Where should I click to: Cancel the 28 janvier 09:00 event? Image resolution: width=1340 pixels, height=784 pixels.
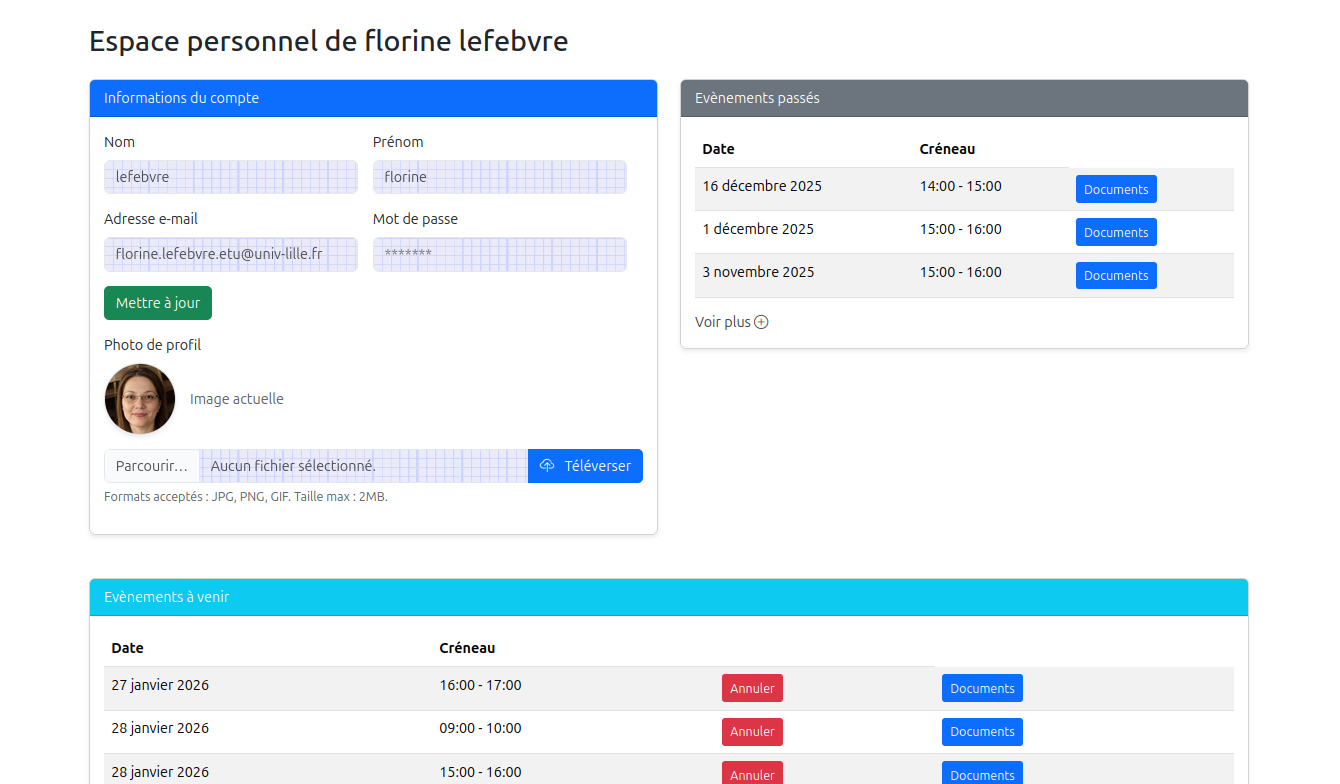752,732
